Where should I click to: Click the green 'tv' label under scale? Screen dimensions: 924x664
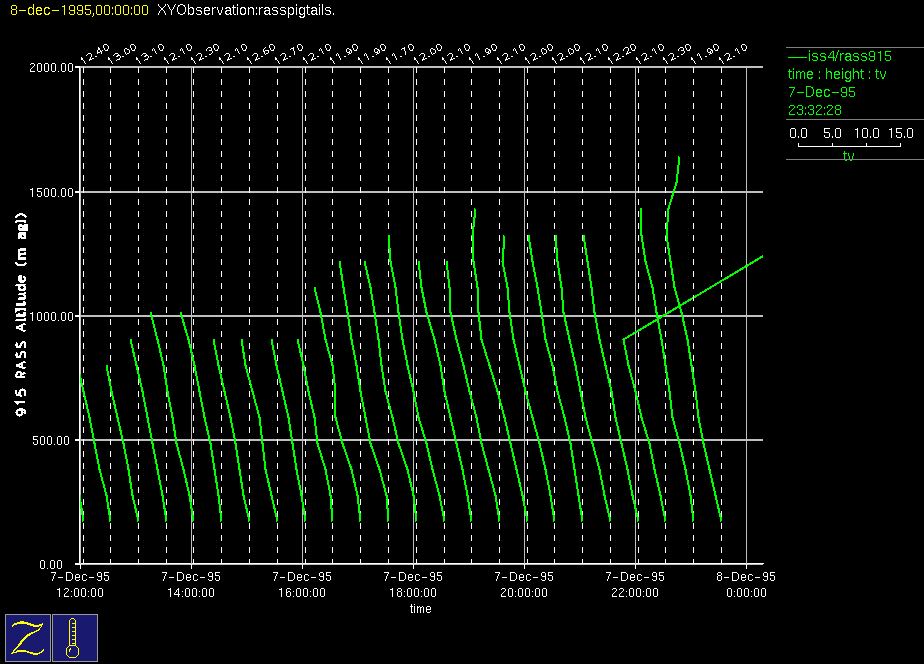coord(848,157)
